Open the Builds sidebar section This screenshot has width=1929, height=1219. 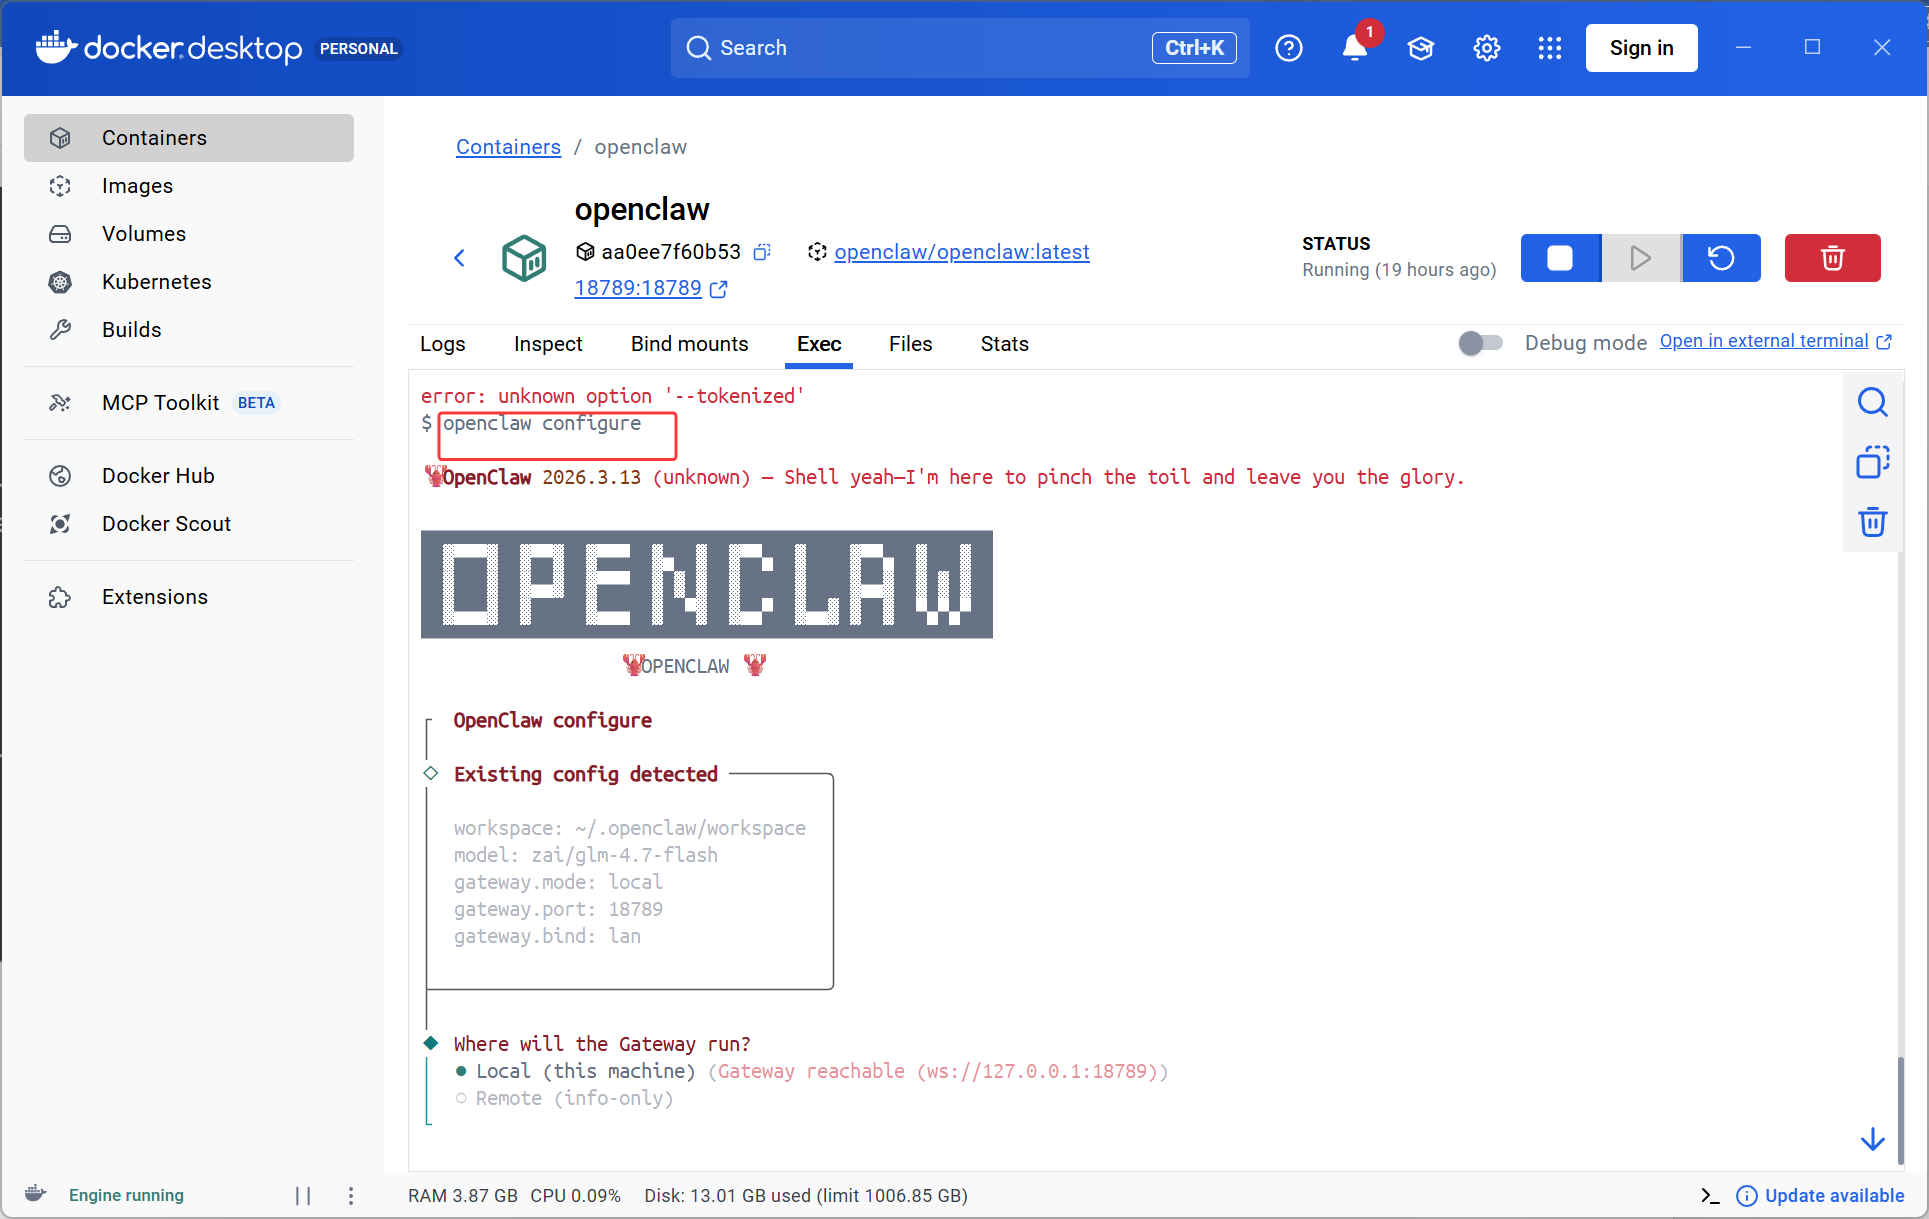[189, 330]
